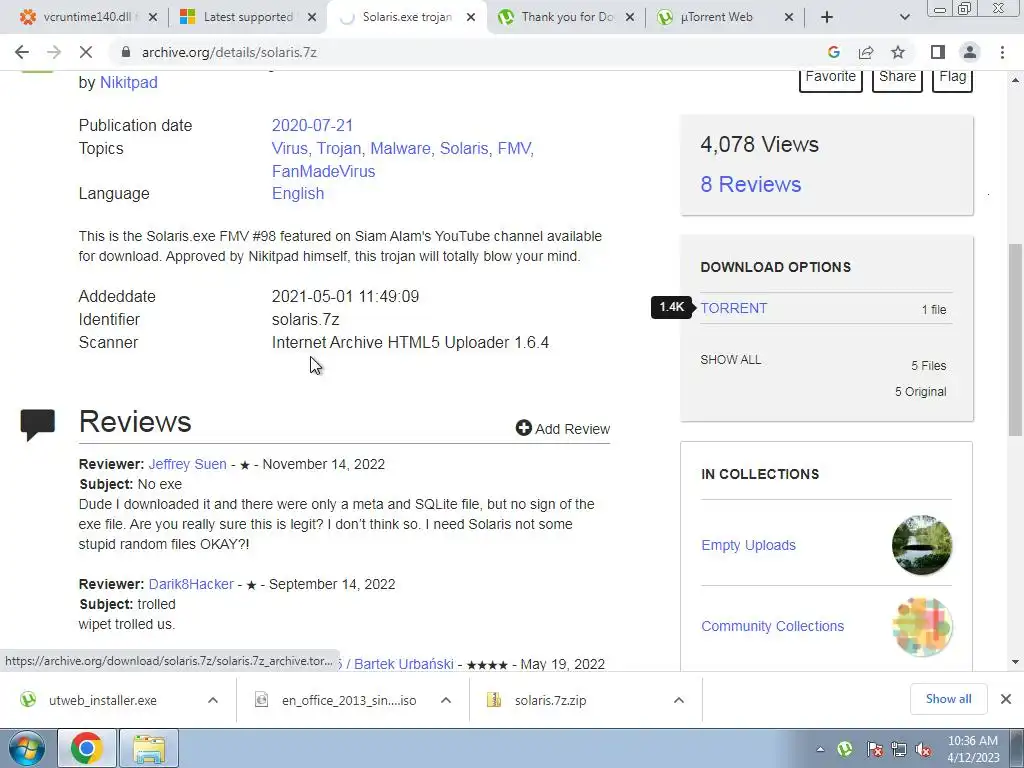This screenshot has height=768, width=1024.
Task: Expand options for utweb_installer.exe download
Action: 213,700
